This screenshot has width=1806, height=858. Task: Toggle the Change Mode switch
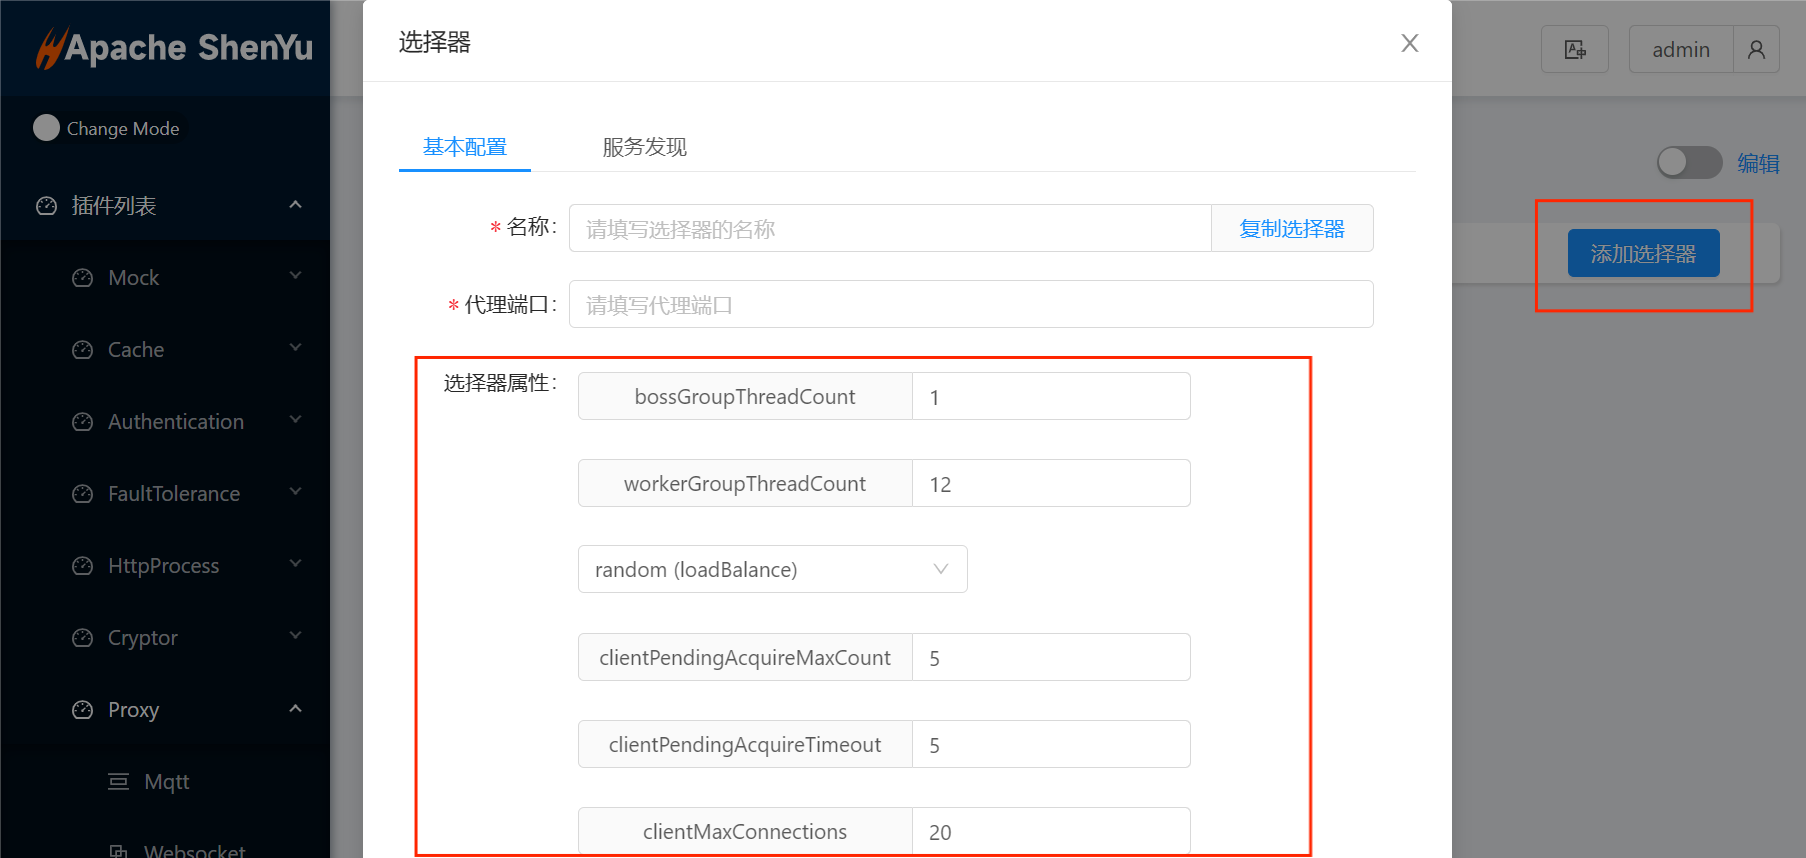point(47,128)
